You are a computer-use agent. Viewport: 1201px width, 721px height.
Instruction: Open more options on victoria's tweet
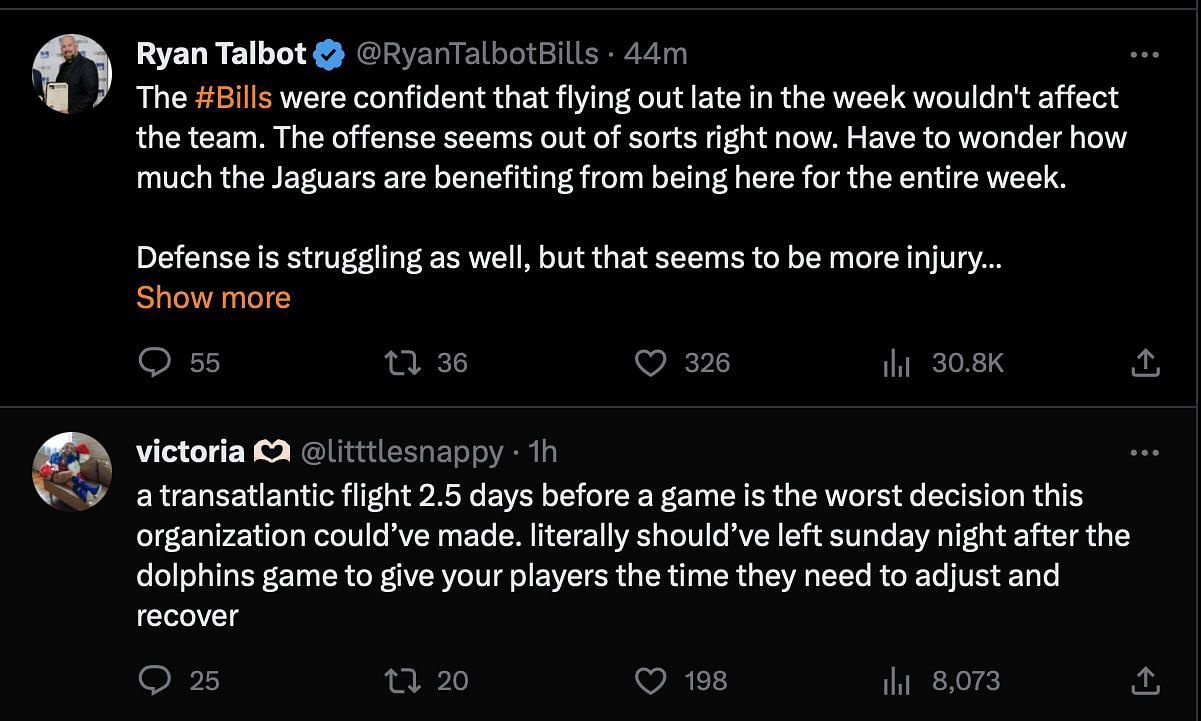tap(1144, 452)
